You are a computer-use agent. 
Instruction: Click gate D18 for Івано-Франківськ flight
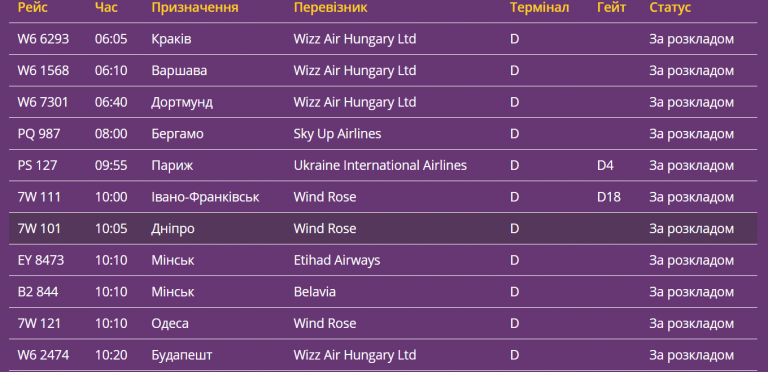click(x=609, y=197)
